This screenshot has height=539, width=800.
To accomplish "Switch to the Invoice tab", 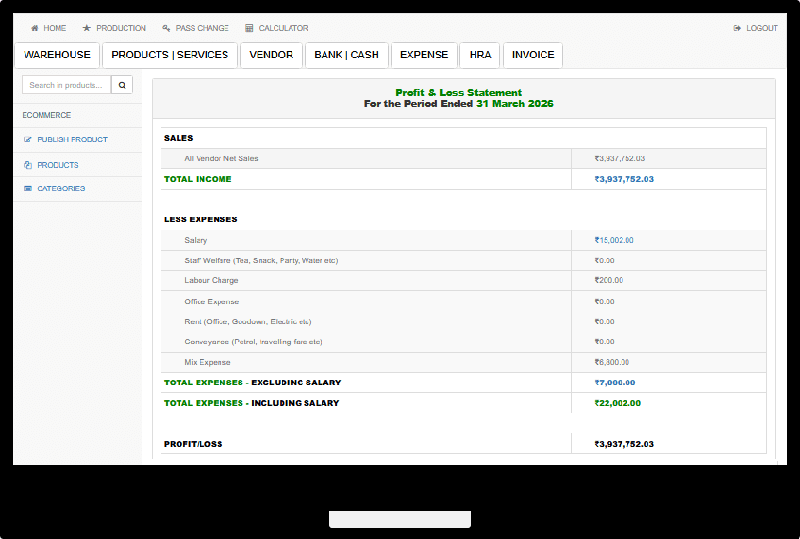I will 533,55.
